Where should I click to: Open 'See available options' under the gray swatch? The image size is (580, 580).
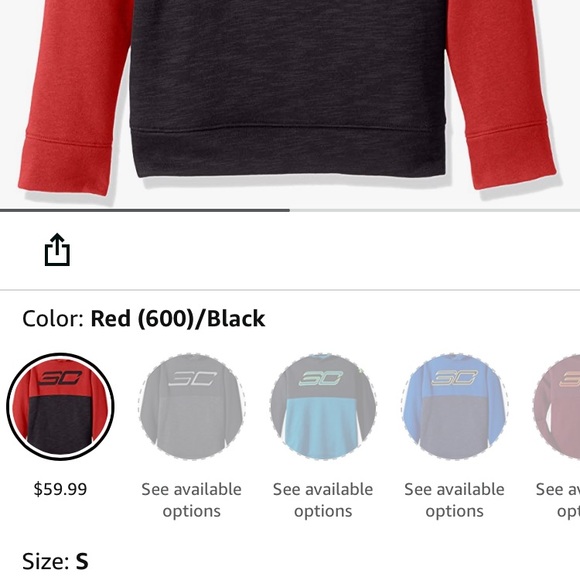point(192,500)
